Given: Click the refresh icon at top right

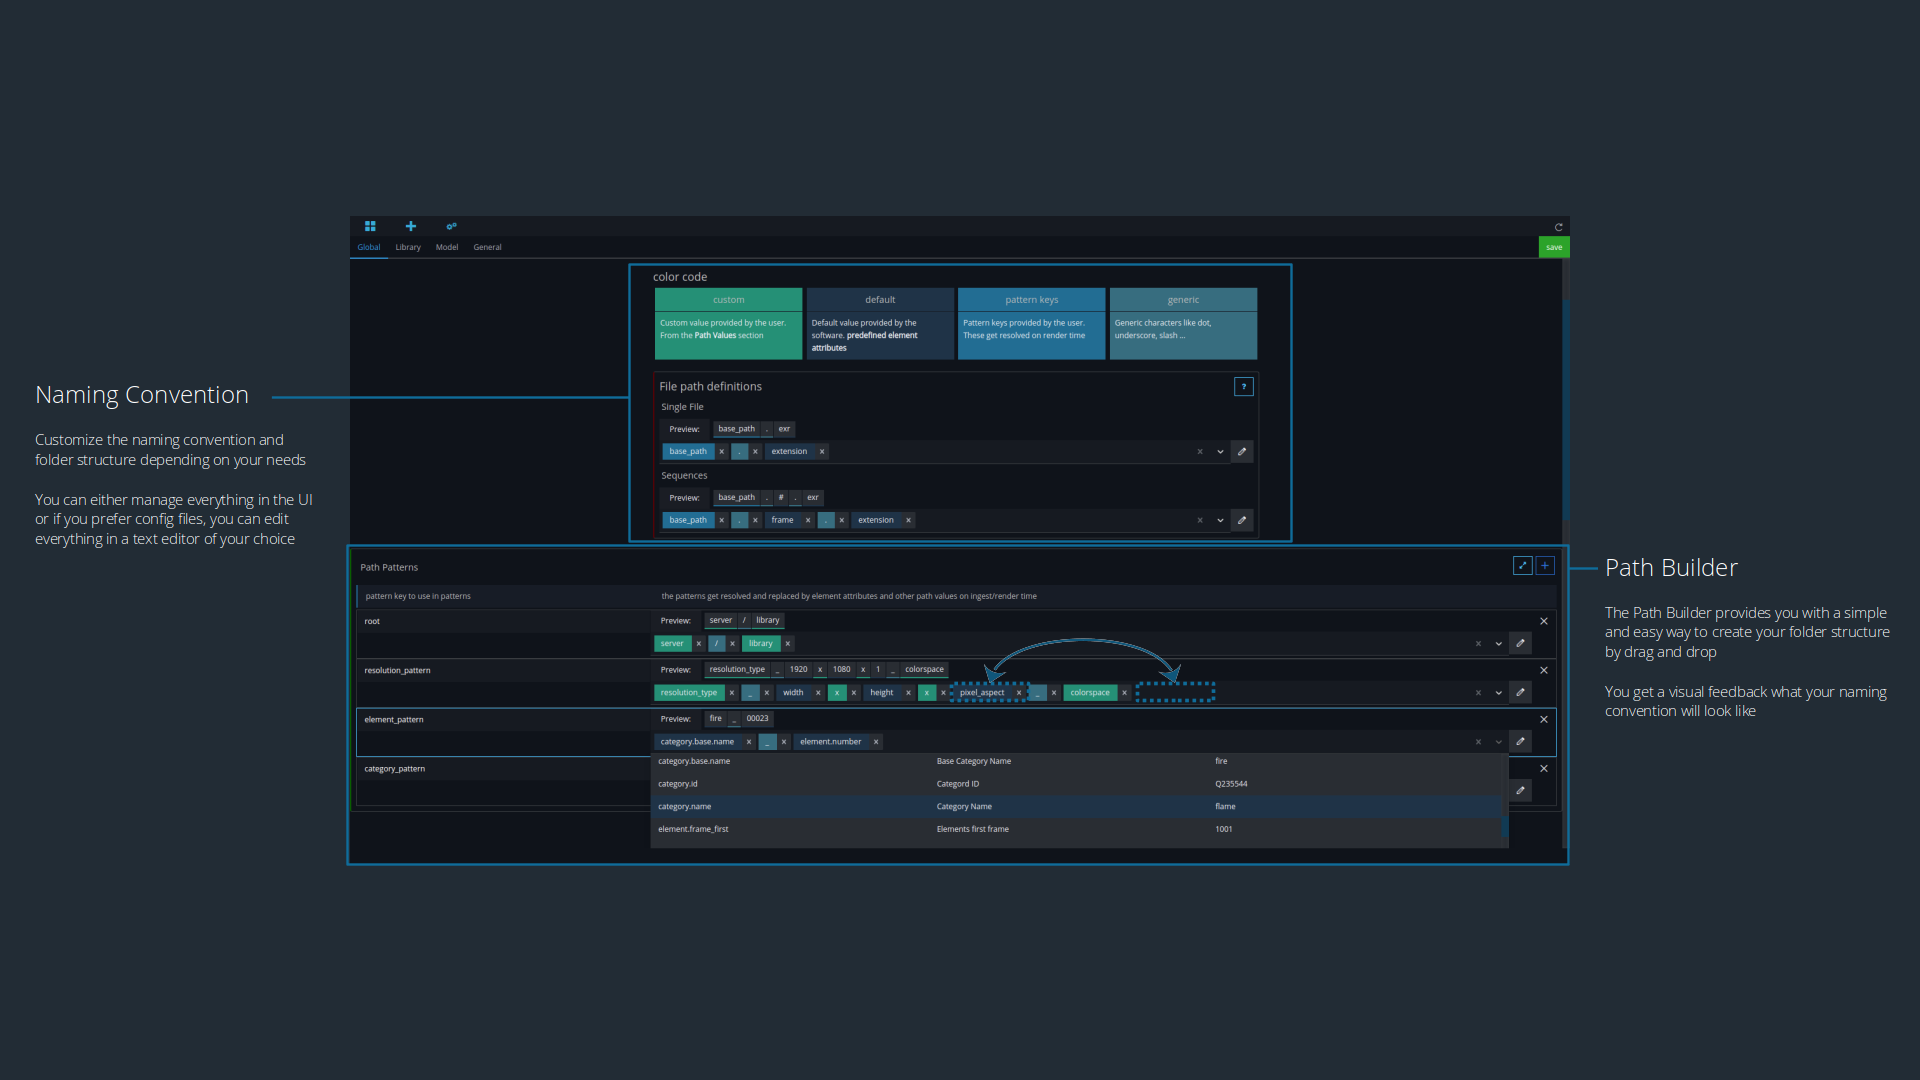Looking at the screenshot, I should click(1559, 226).
